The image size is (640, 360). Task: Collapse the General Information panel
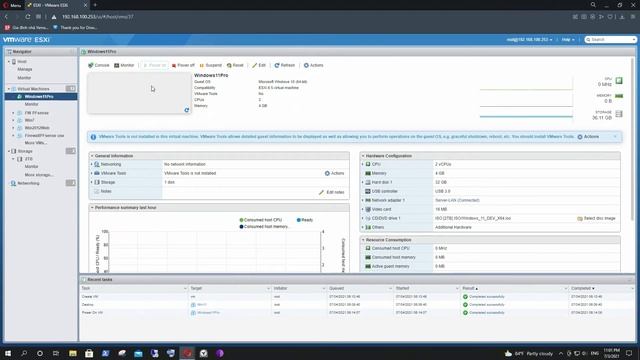pyautogui.click(x=92, y=156)
